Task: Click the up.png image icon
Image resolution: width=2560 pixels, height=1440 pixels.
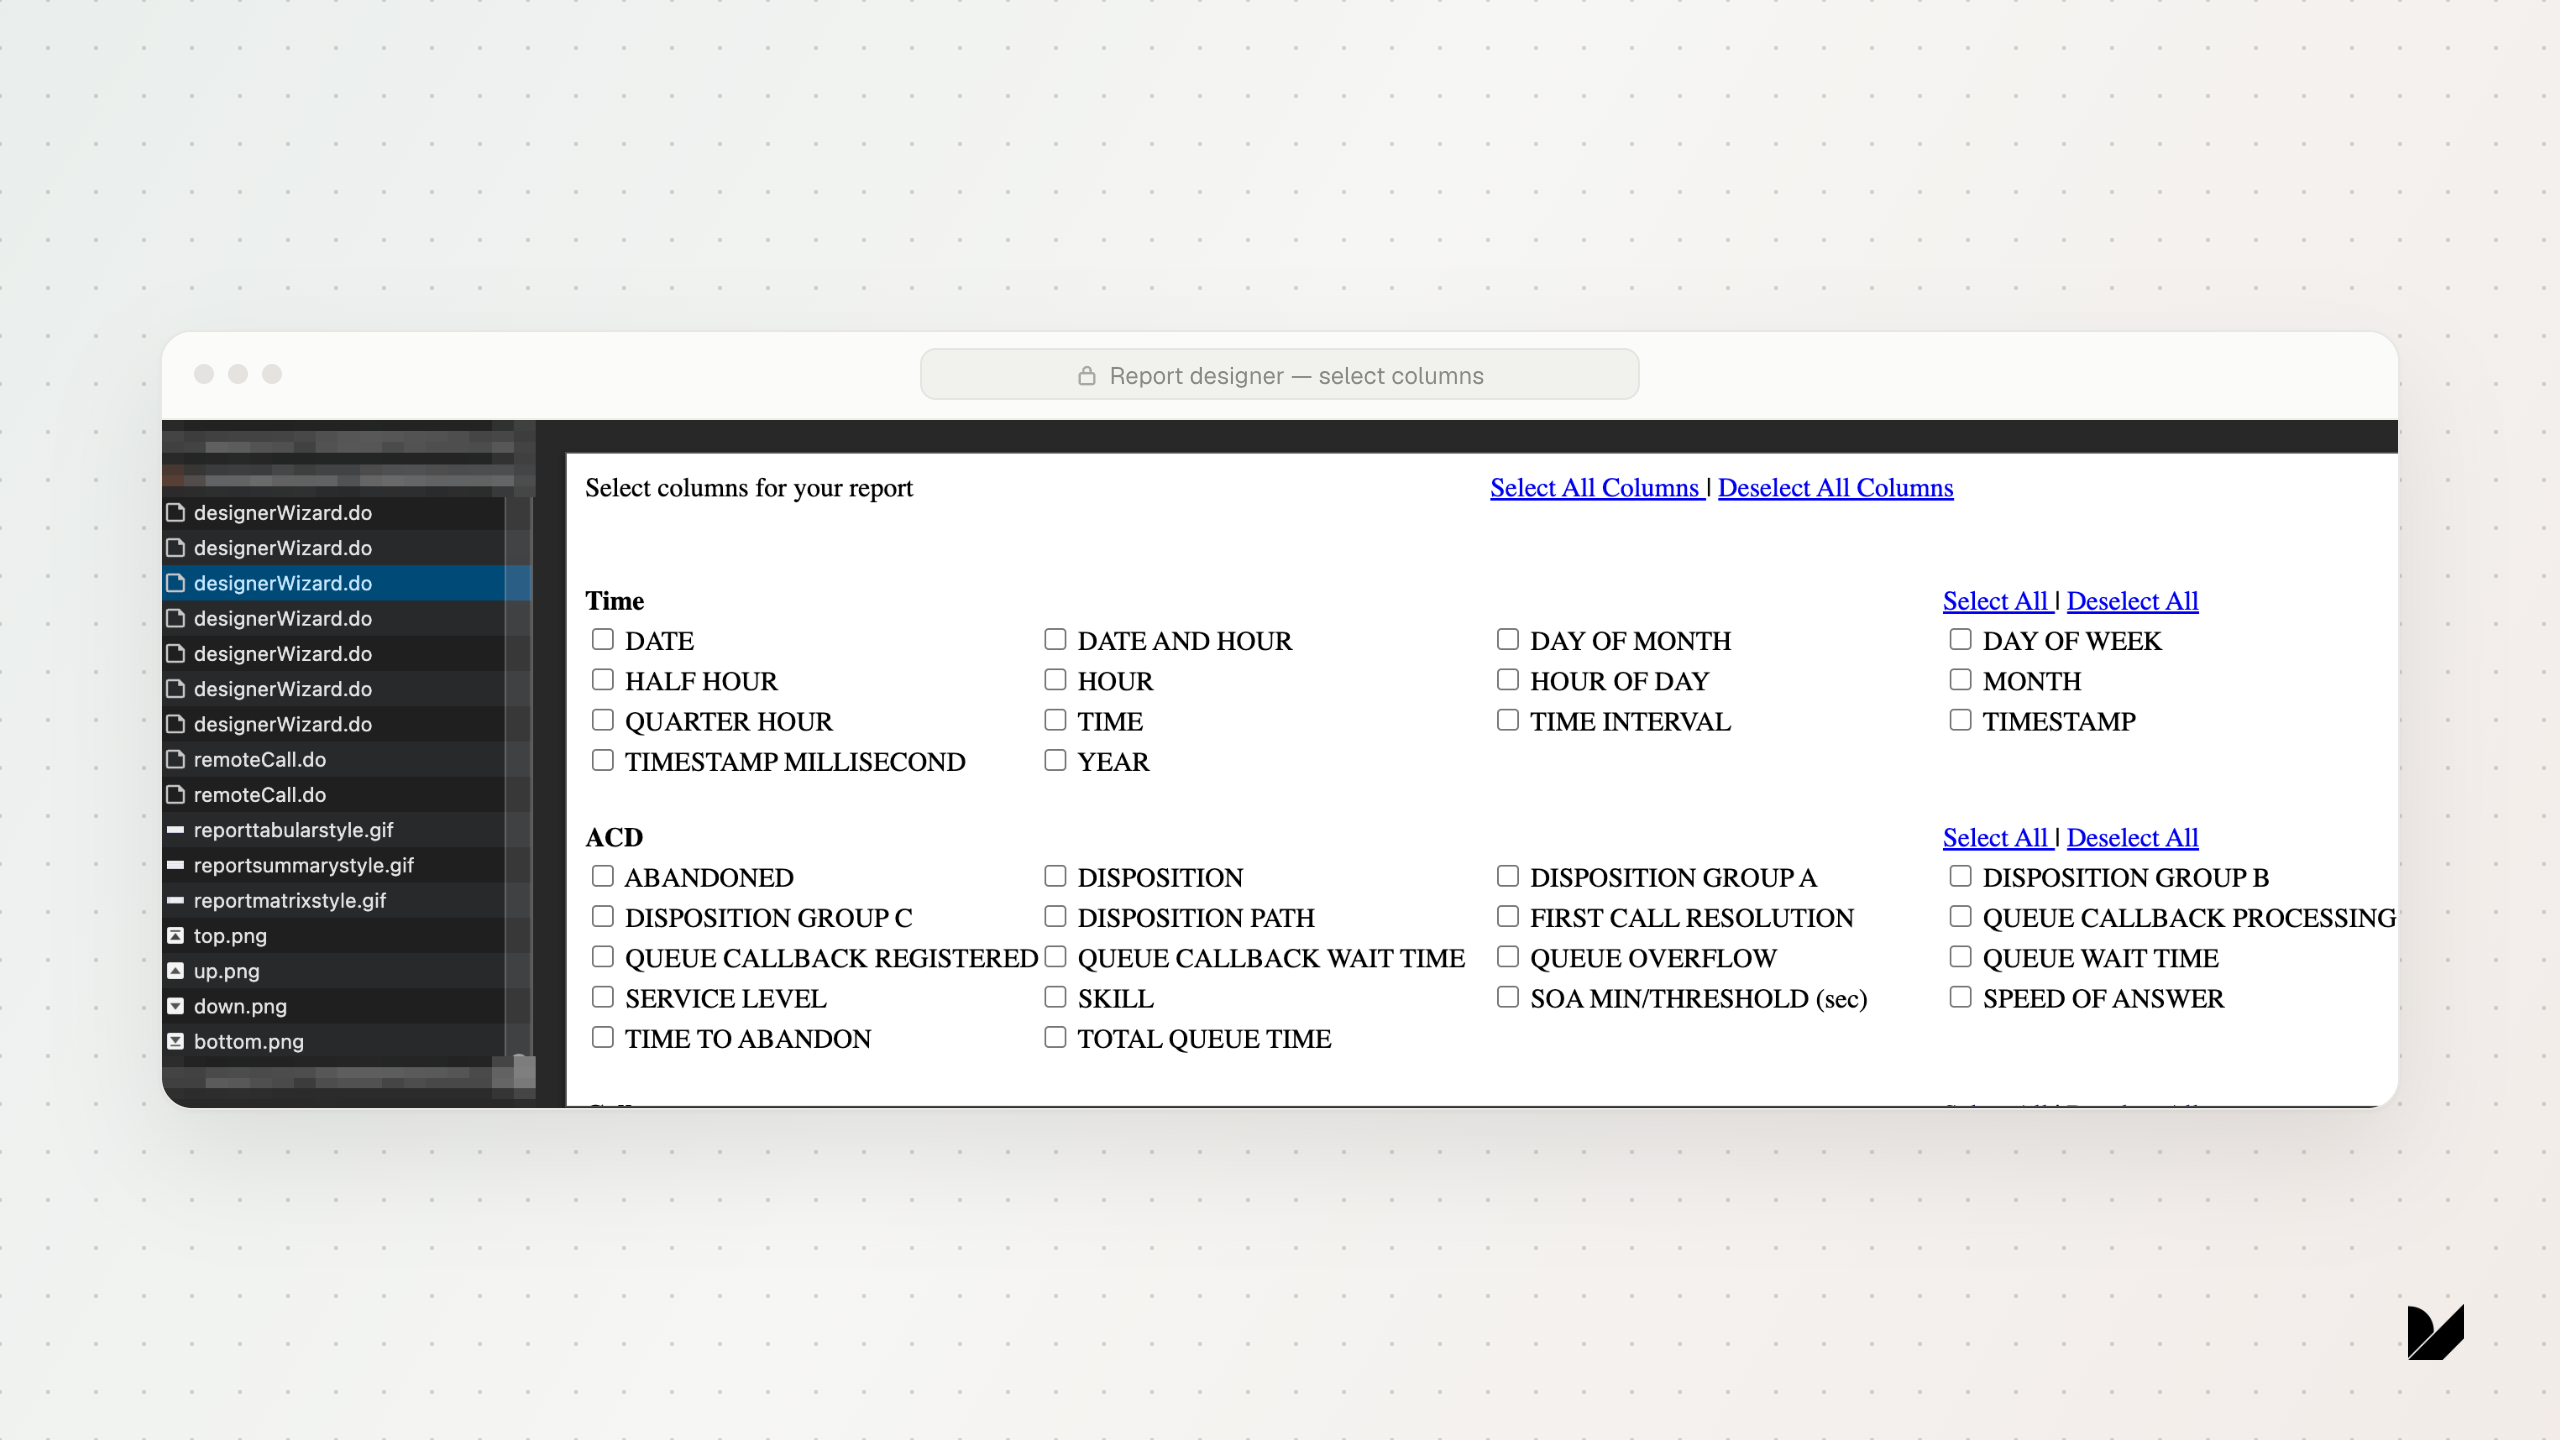Action: (176, 971)
